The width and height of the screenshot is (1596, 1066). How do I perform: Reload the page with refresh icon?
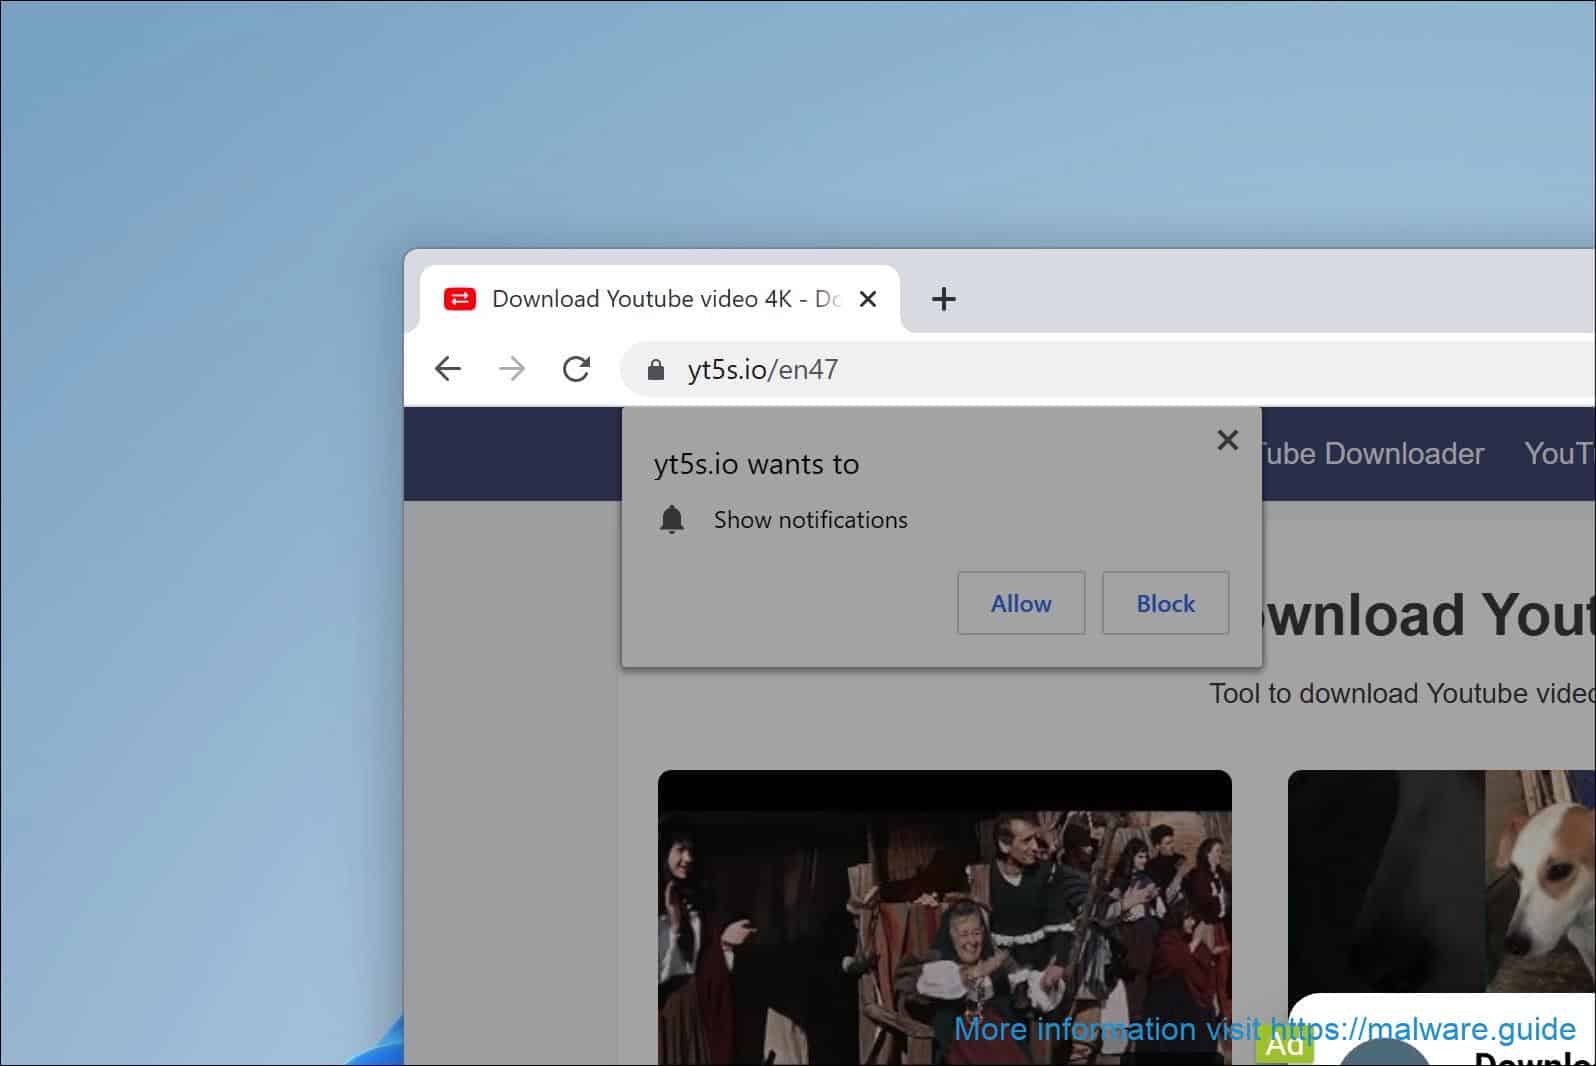576,369
